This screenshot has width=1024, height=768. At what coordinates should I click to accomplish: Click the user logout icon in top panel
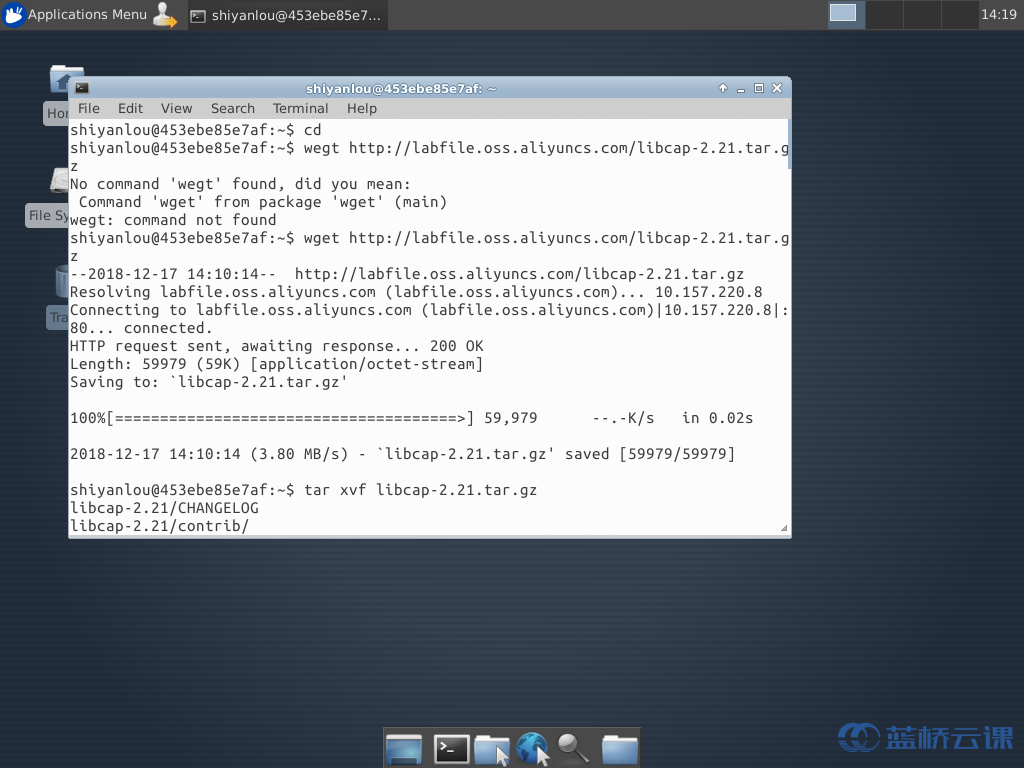coord(165,14)
